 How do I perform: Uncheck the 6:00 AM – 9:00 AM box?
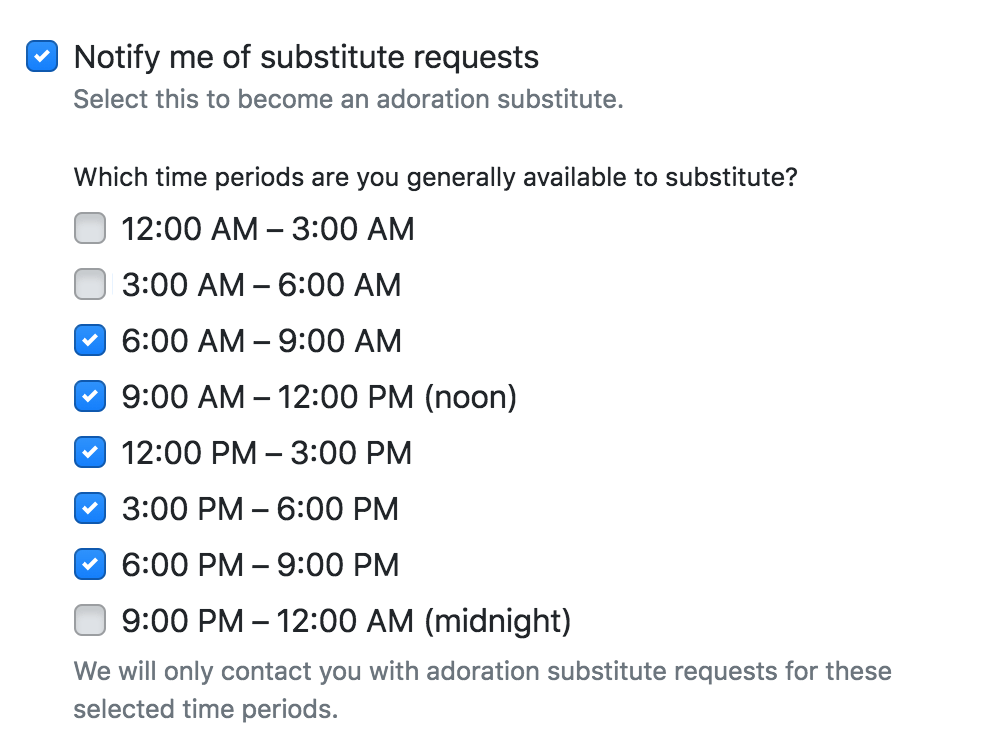coord(90,342)
